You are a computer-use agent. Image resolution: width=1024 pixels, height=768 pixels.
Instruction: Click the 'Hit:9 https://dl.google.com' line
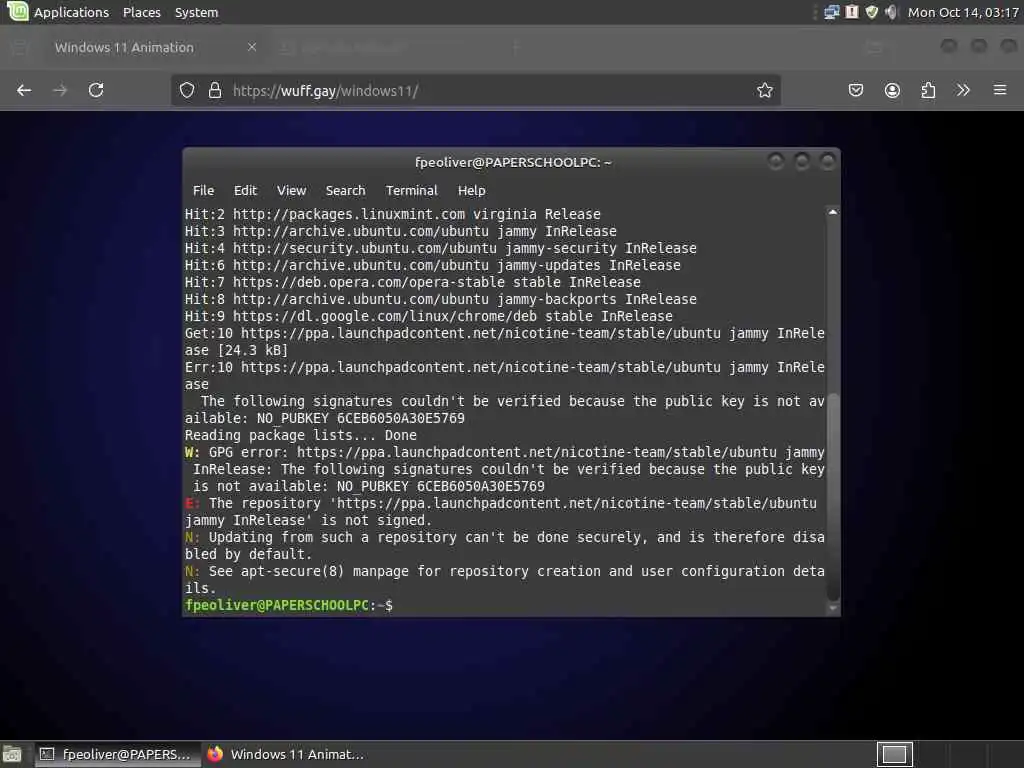(x=428, y=316)
